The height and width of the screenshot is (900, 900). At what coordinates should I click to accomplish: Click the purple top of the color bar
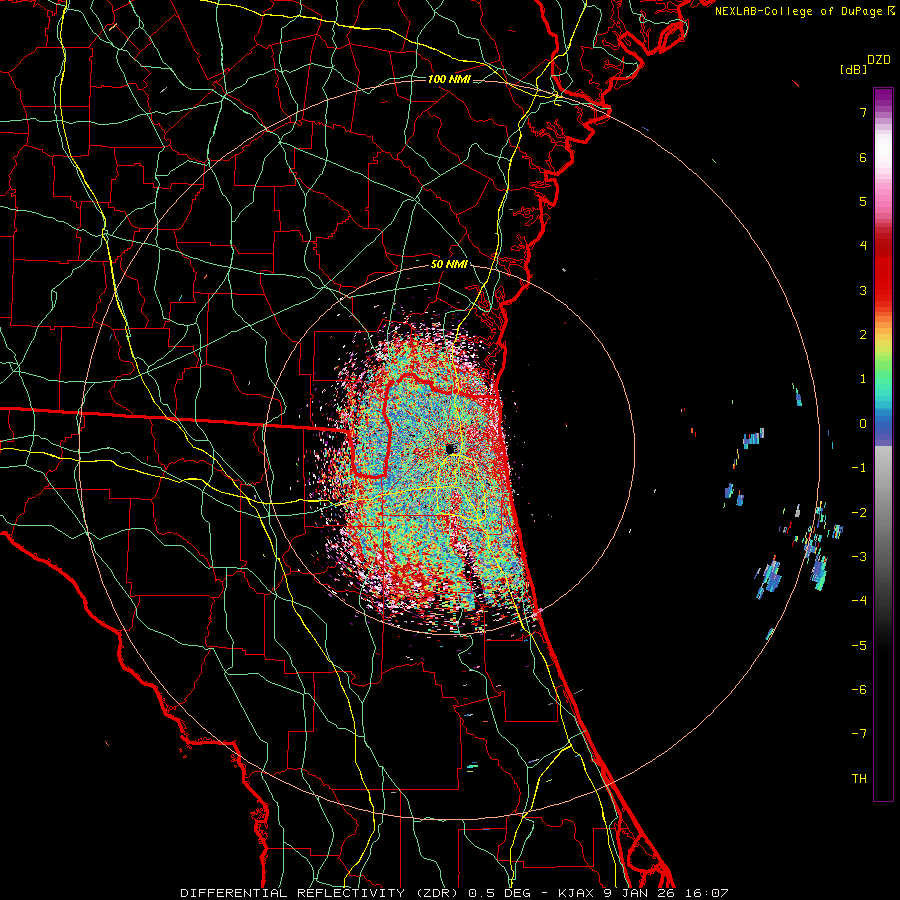883,98
